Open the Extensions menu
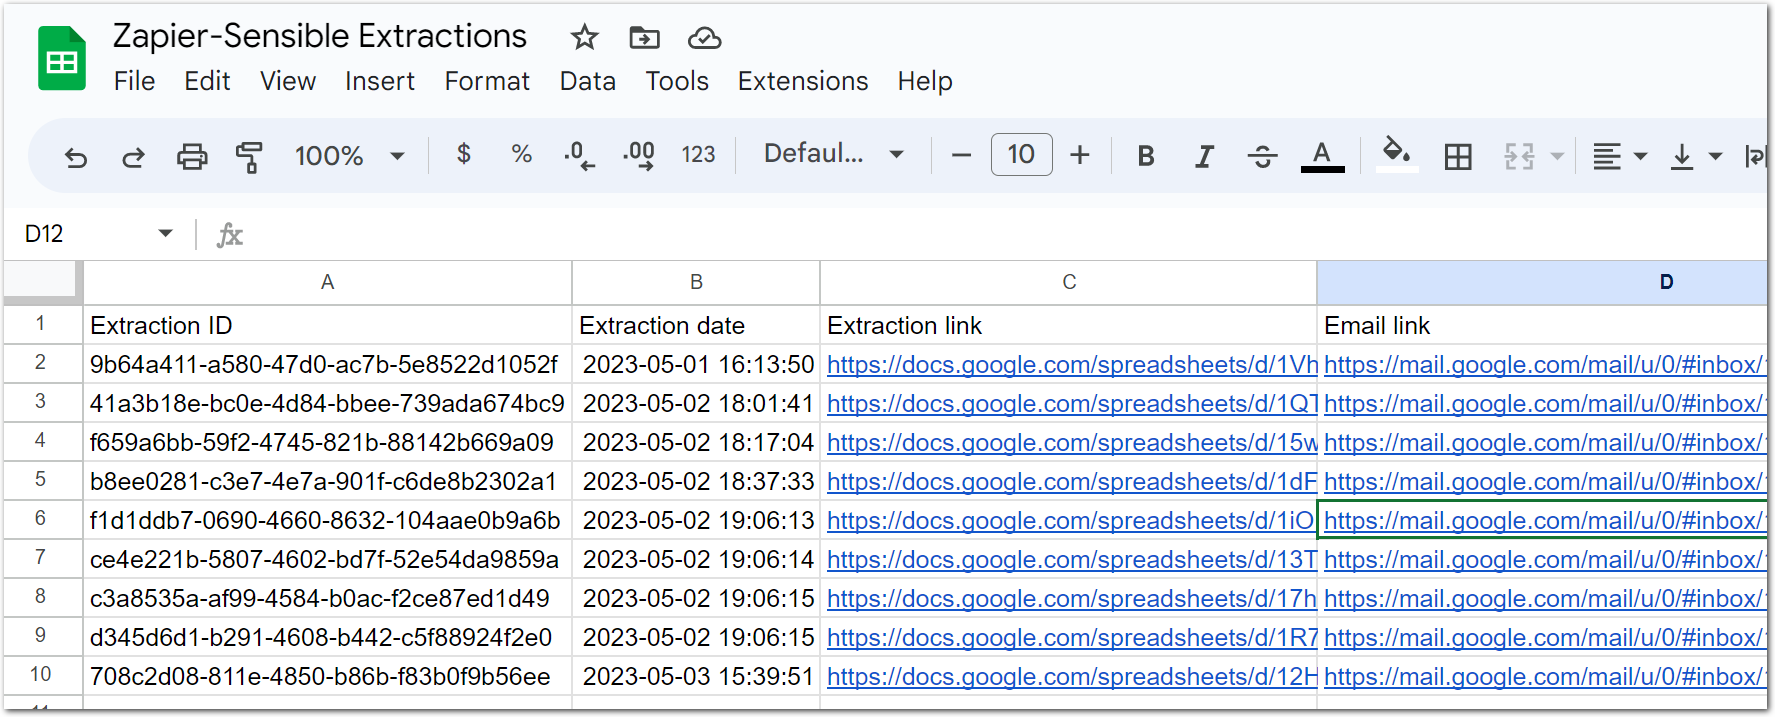 click(x=803, y=81)
